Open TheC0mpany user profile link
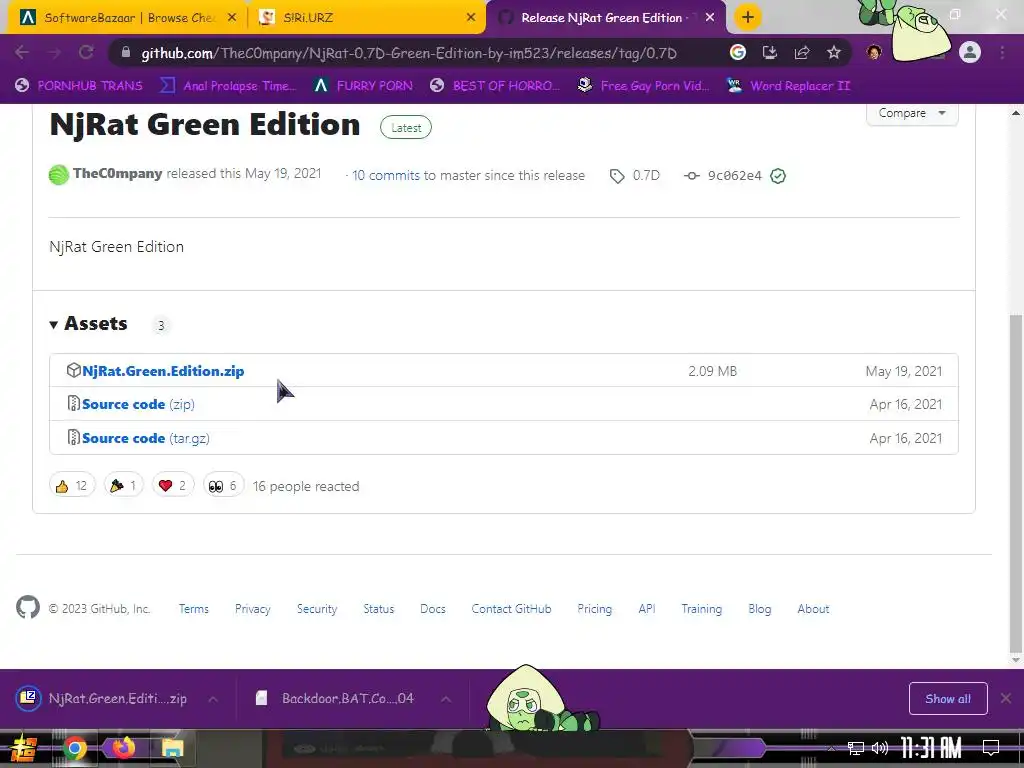 [x=118, y=173]
